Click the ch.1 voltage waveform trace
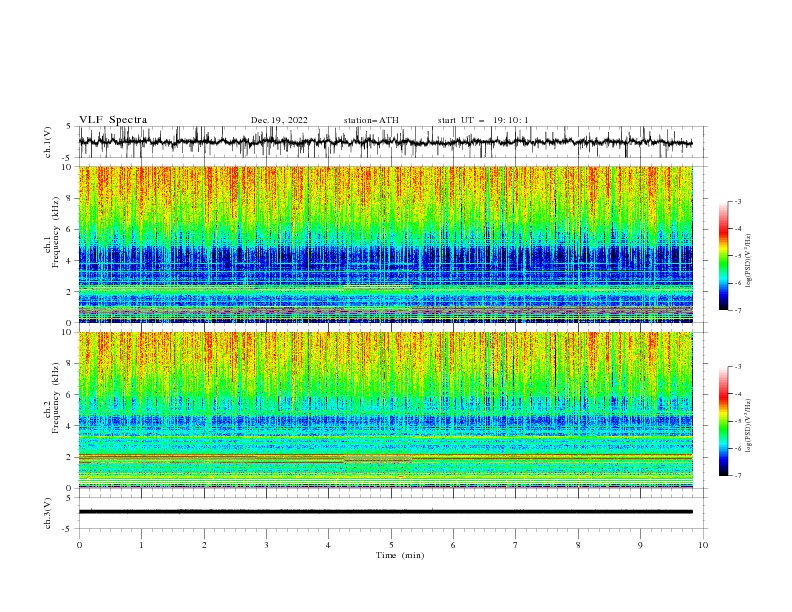792x612 pixels. (x=385, y=142)
